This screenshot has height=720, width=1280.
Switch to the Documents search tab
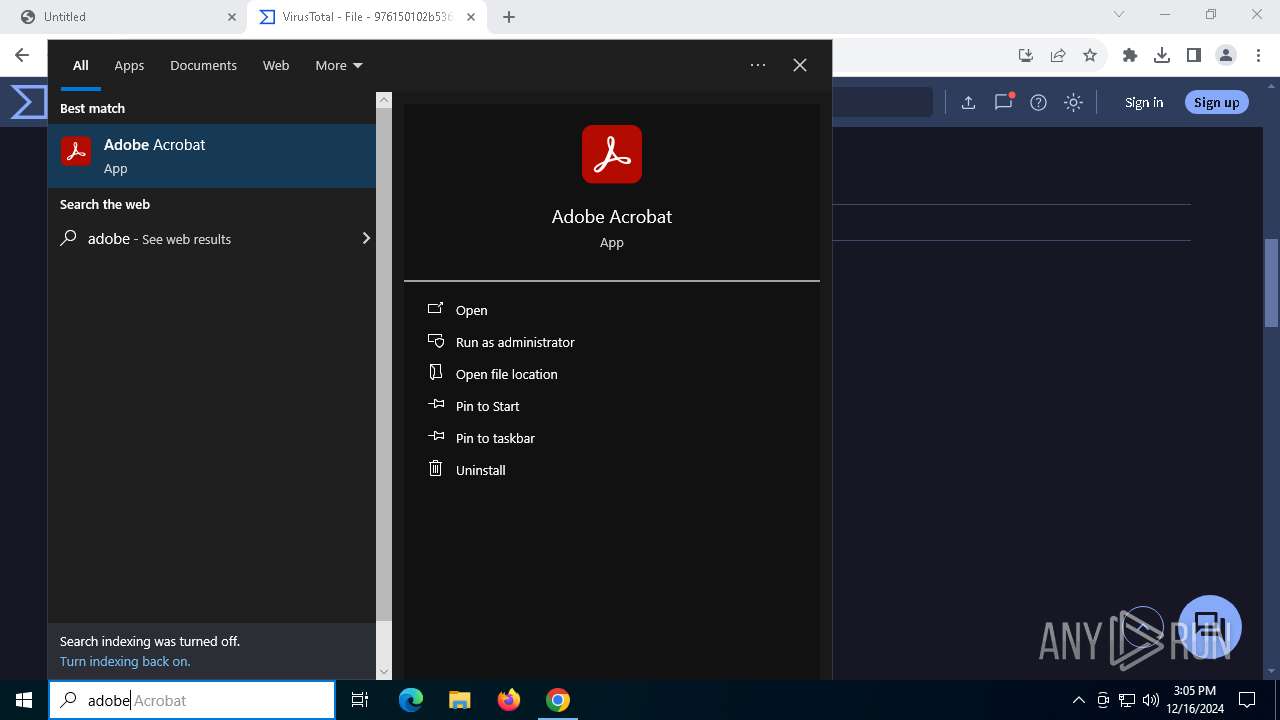tap(203, 65)
